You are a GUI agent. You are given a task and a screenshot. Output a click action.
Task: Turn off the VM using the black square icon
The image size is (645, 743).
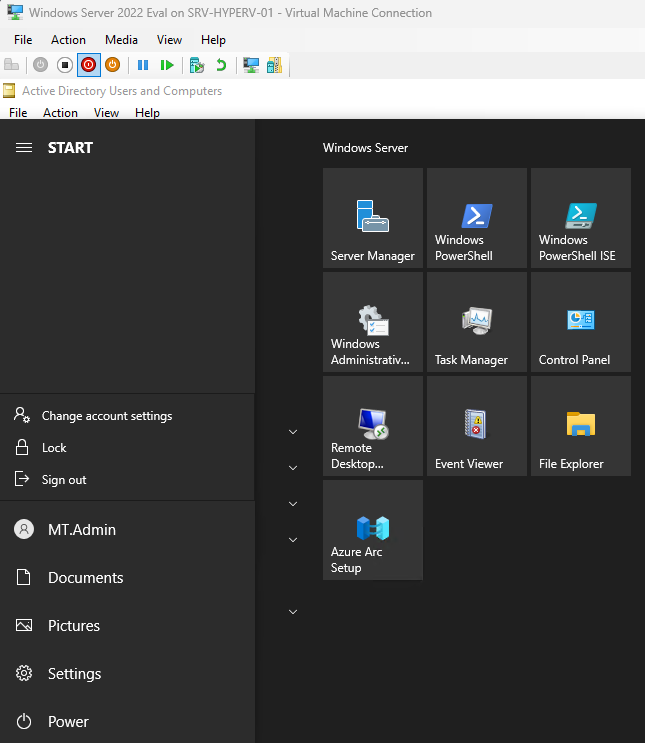coord(64,65)
